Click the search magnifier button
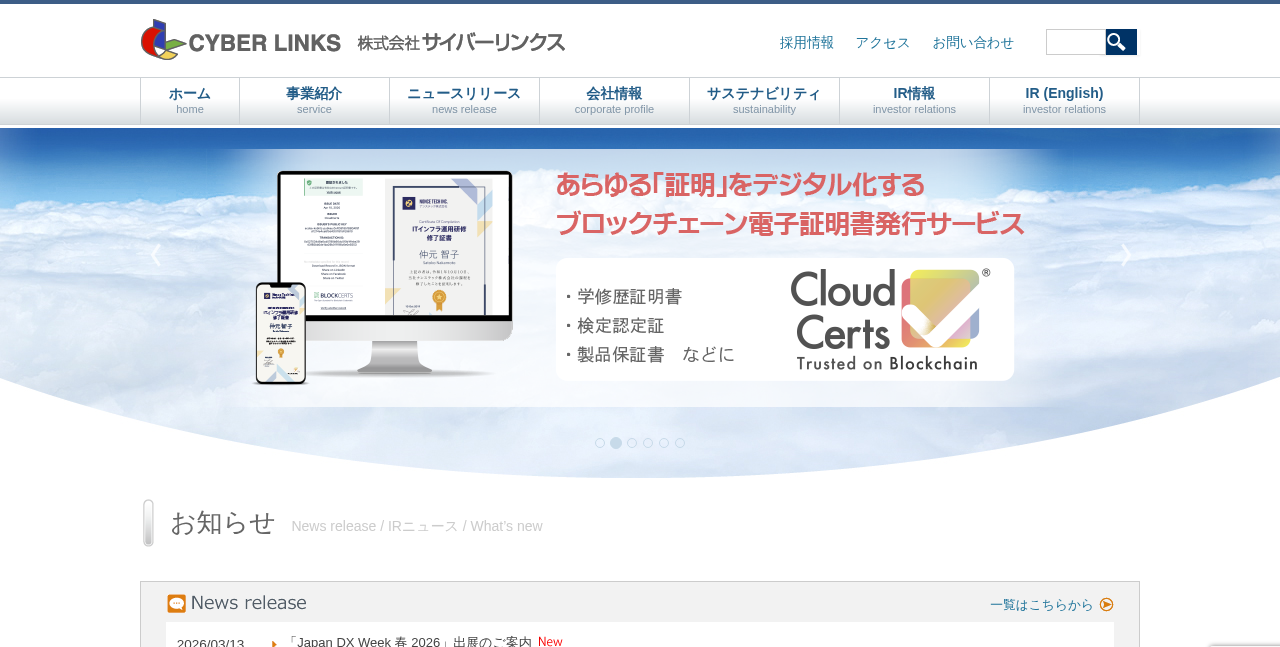1280x647 pixels. [x=1121, y=42]
